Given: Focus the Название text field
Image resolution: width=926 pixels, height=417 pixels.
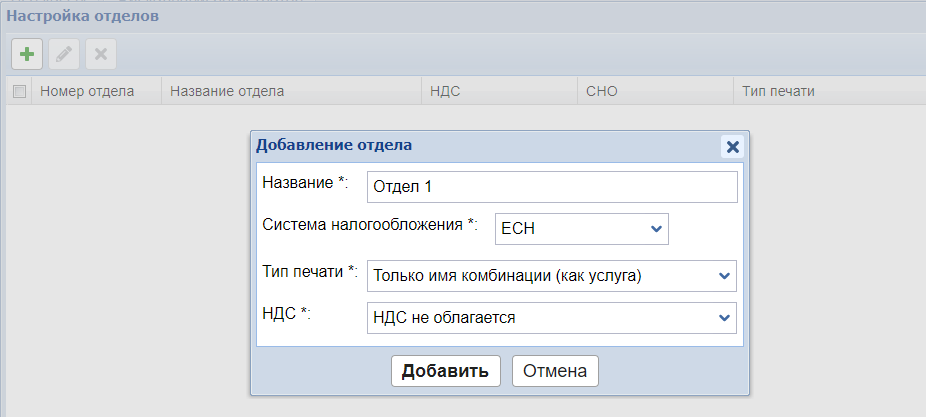Looking at the screenshot, I should [551, 186].
